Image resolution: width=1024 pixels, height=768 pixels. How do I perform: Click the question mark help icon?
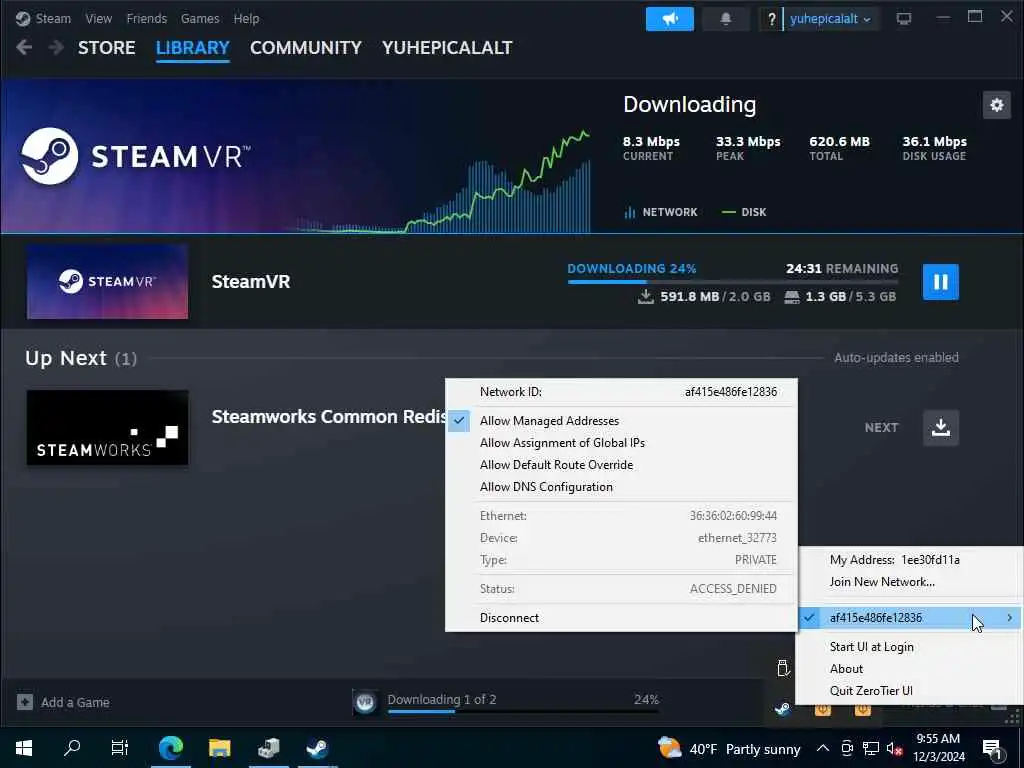[x=771, y=19]
